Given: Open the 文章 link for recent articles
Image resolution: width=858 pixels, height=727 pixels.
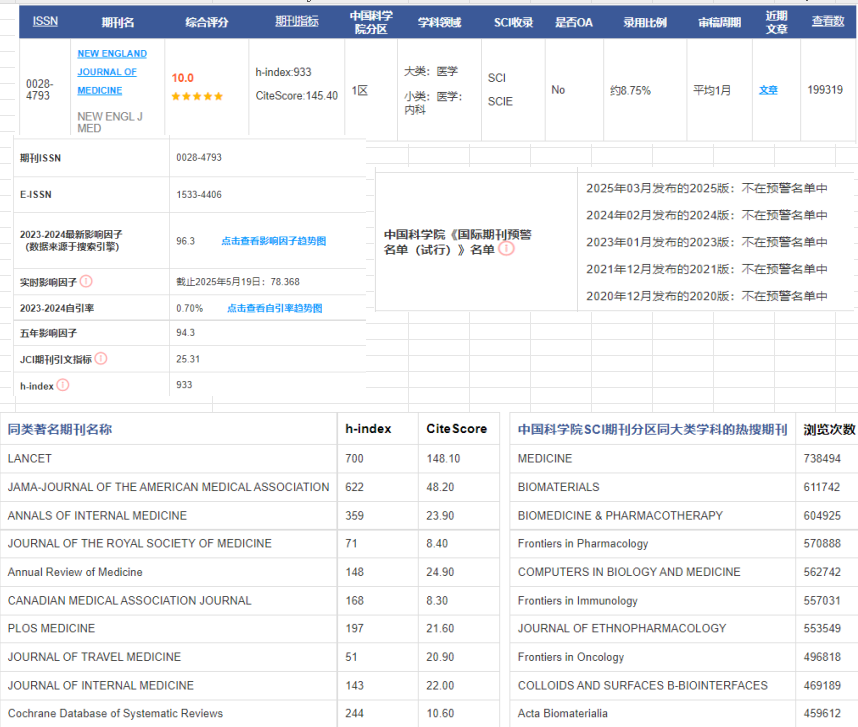Looking at the screenshot, I should tap(768, 90).
